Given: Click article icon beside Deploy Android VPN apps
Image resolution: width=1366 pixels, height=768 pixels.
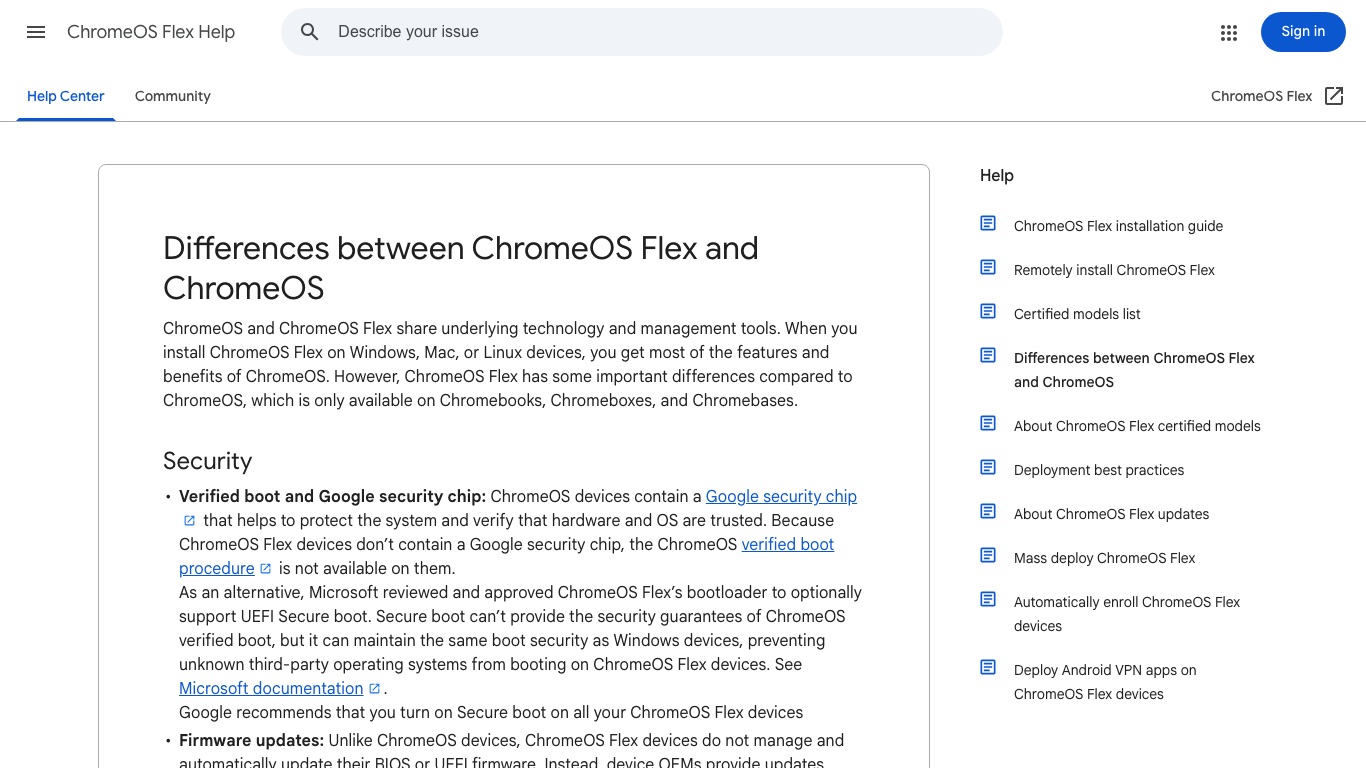Looking at the screenshot, I should pyautogui.click(x=988, y=667).
